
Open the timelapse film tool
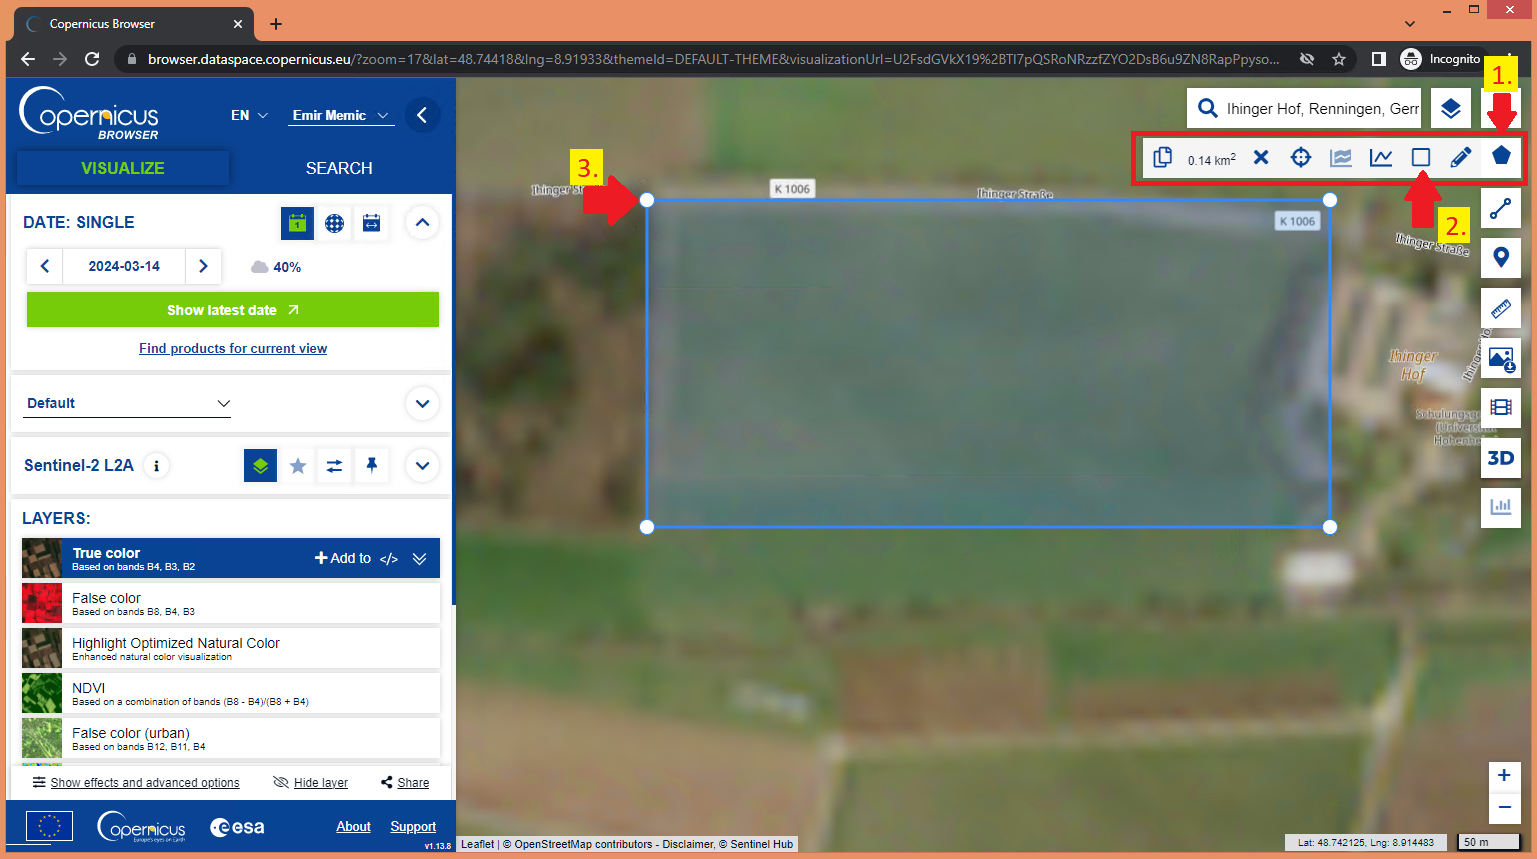(x=1501, y=407)
